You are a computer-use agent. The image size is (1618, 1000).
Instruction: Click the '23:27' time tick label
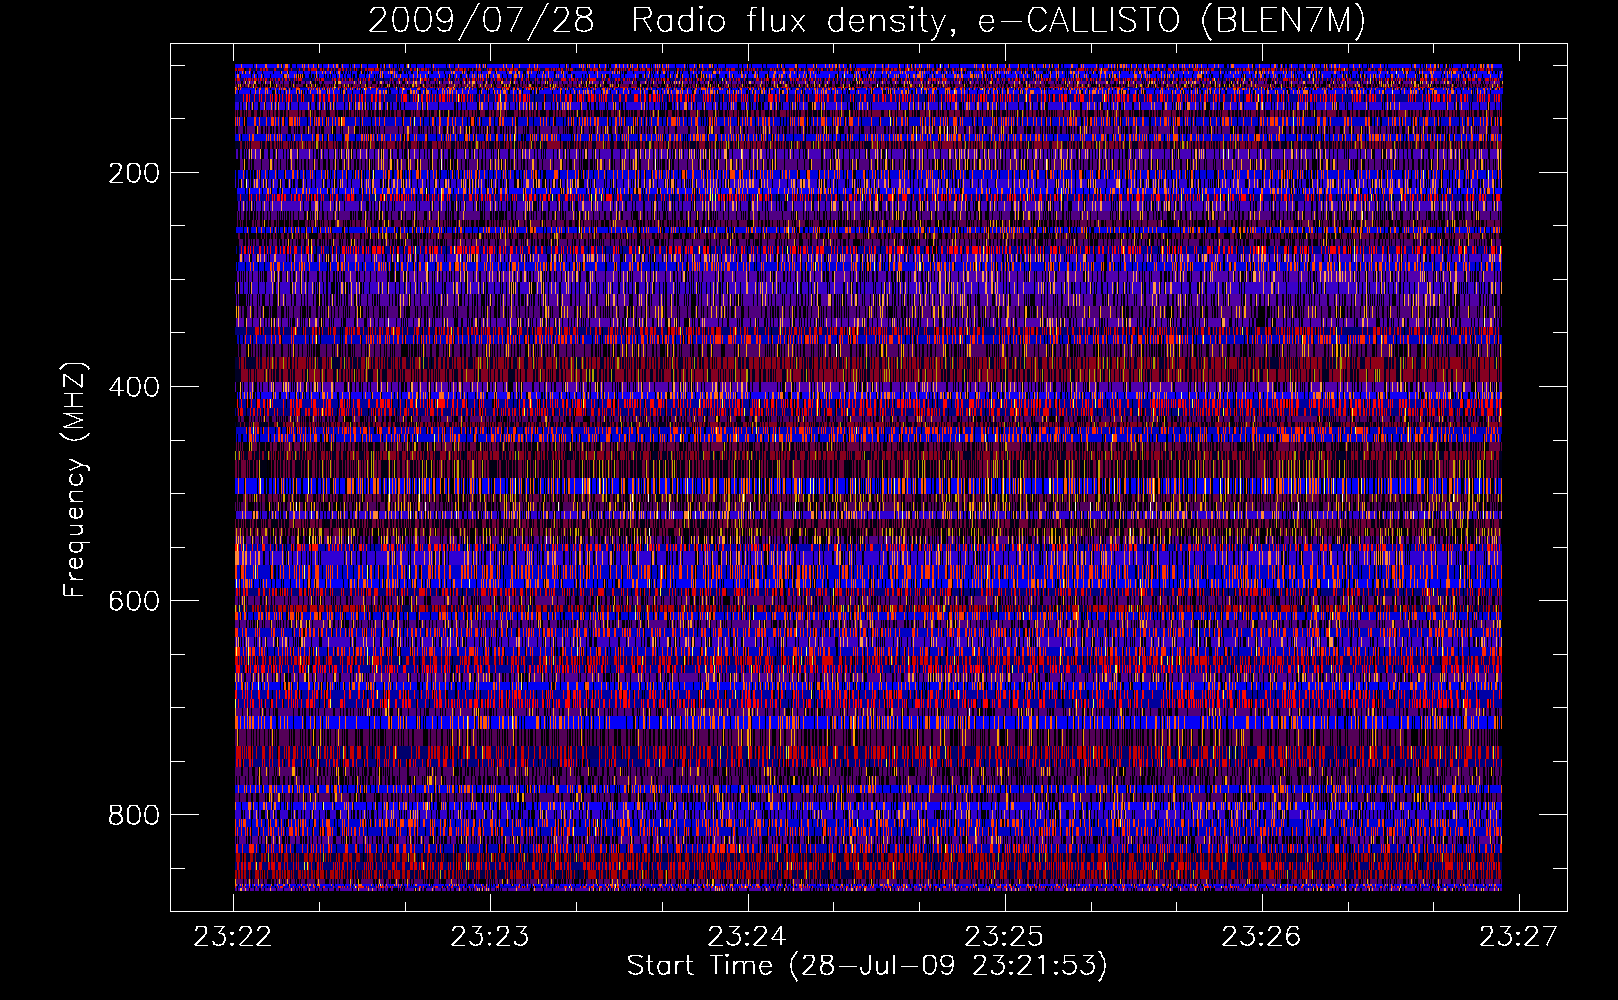click(1519, 936)
